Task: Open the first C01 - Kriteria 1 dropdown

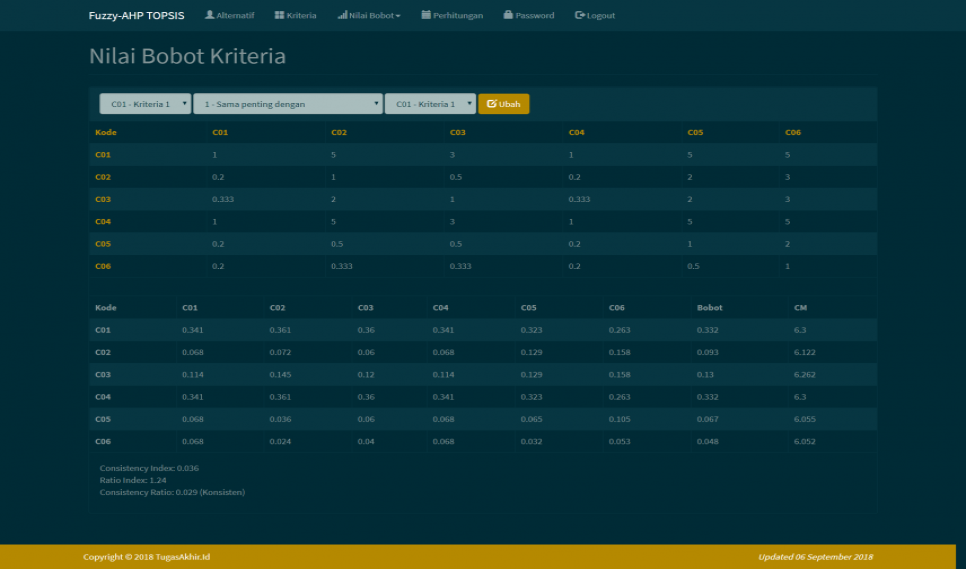Action: pos(145,104)
